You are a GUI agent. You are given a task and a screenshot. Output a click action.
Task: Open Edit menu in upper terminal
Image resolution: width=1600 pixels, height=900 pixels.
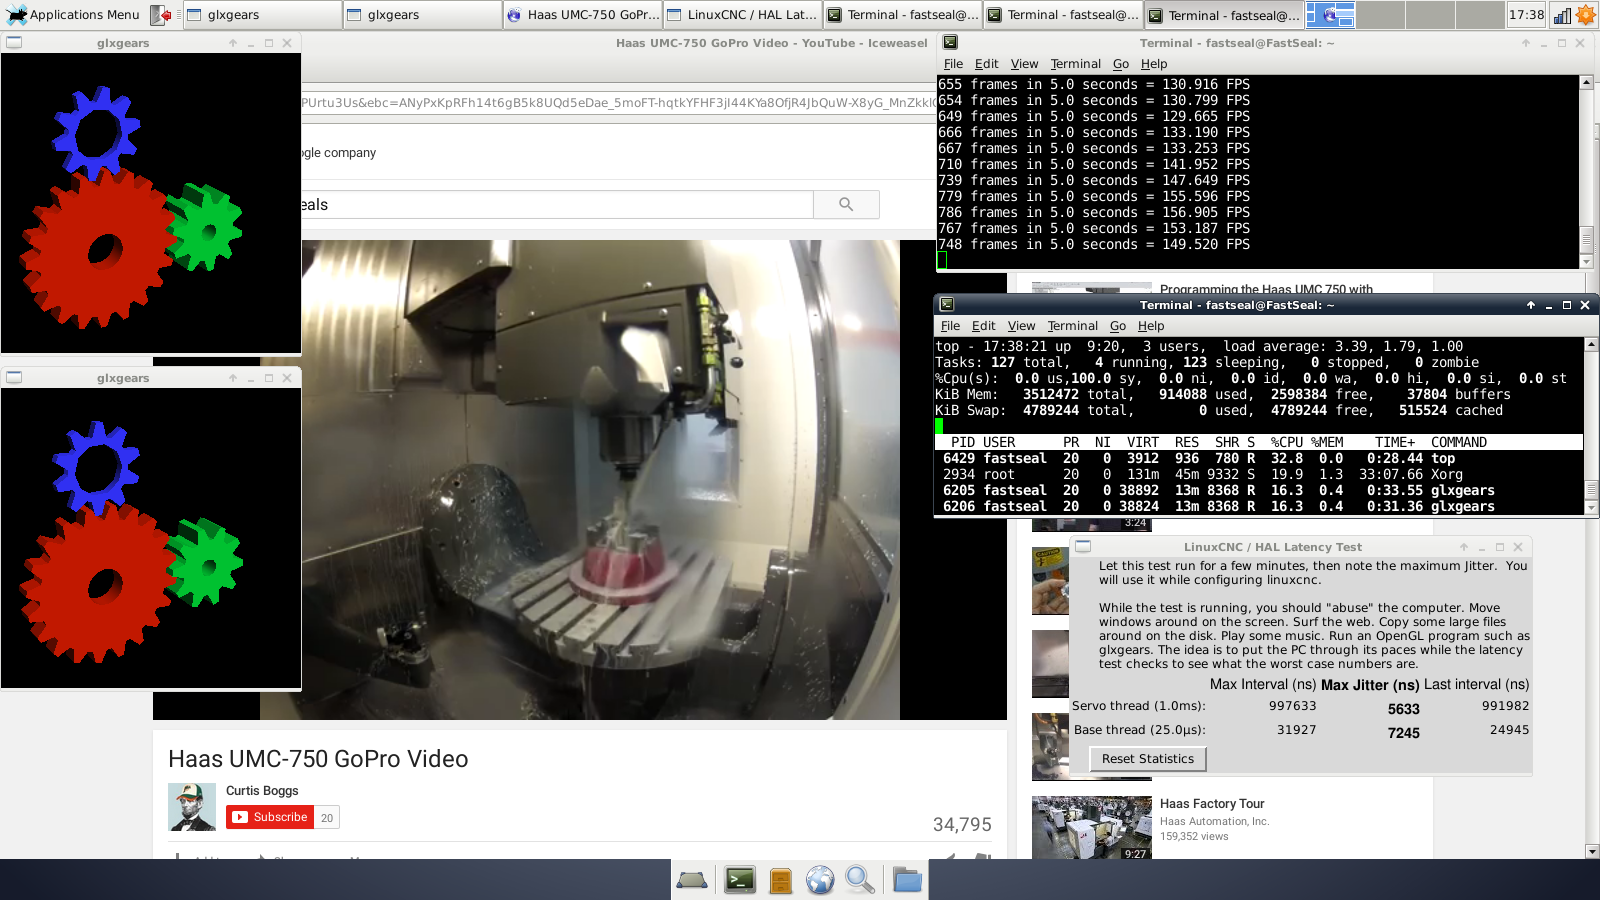986,64
